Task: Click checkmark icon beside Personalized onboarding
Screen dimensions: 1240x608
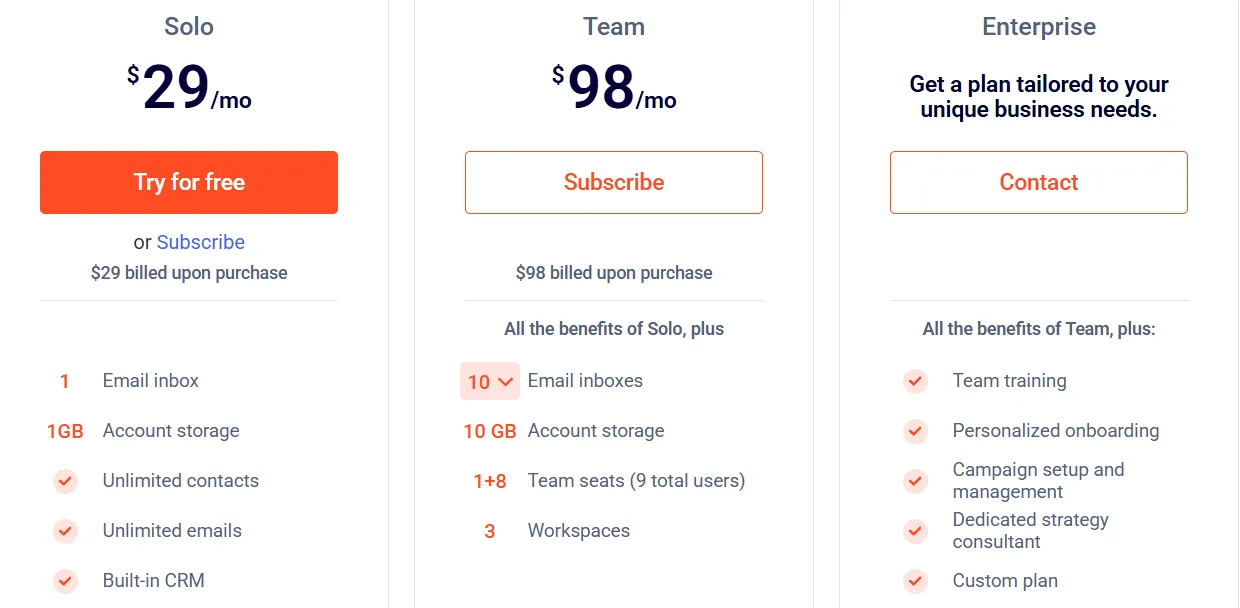Action: point(915,431)
